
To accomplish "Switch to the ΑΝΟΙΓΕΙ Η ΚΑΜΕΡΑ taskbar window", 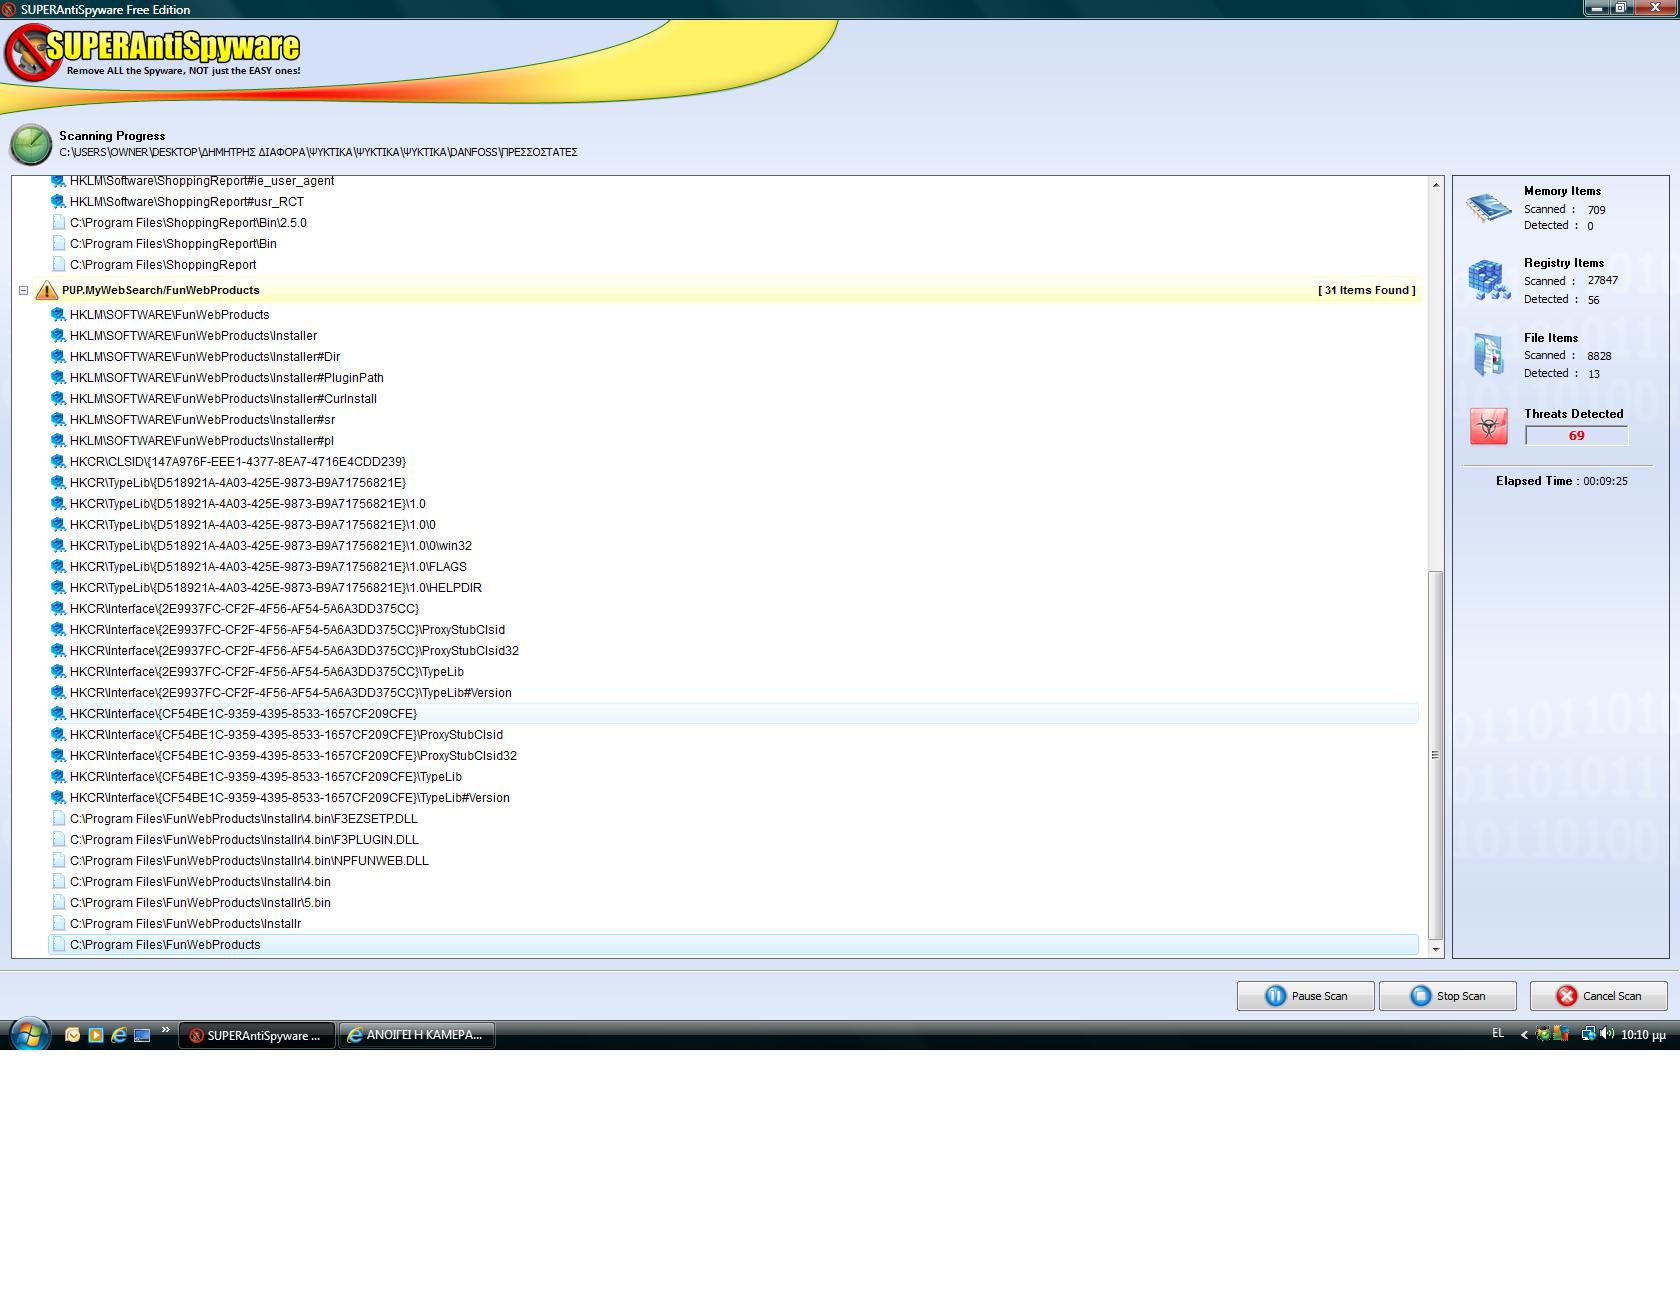I will tap(417, 1035).
